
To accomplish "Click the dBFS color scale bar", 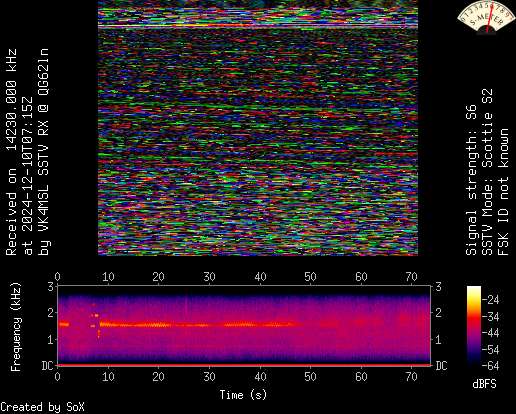I will point(474,326).
